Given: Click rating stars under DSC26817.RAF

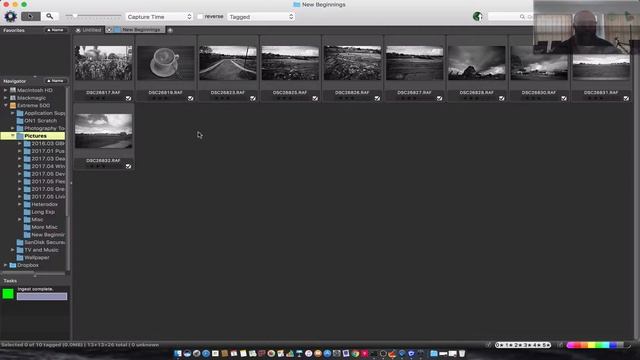Looking at the screenshot, I should click(98, 98).
